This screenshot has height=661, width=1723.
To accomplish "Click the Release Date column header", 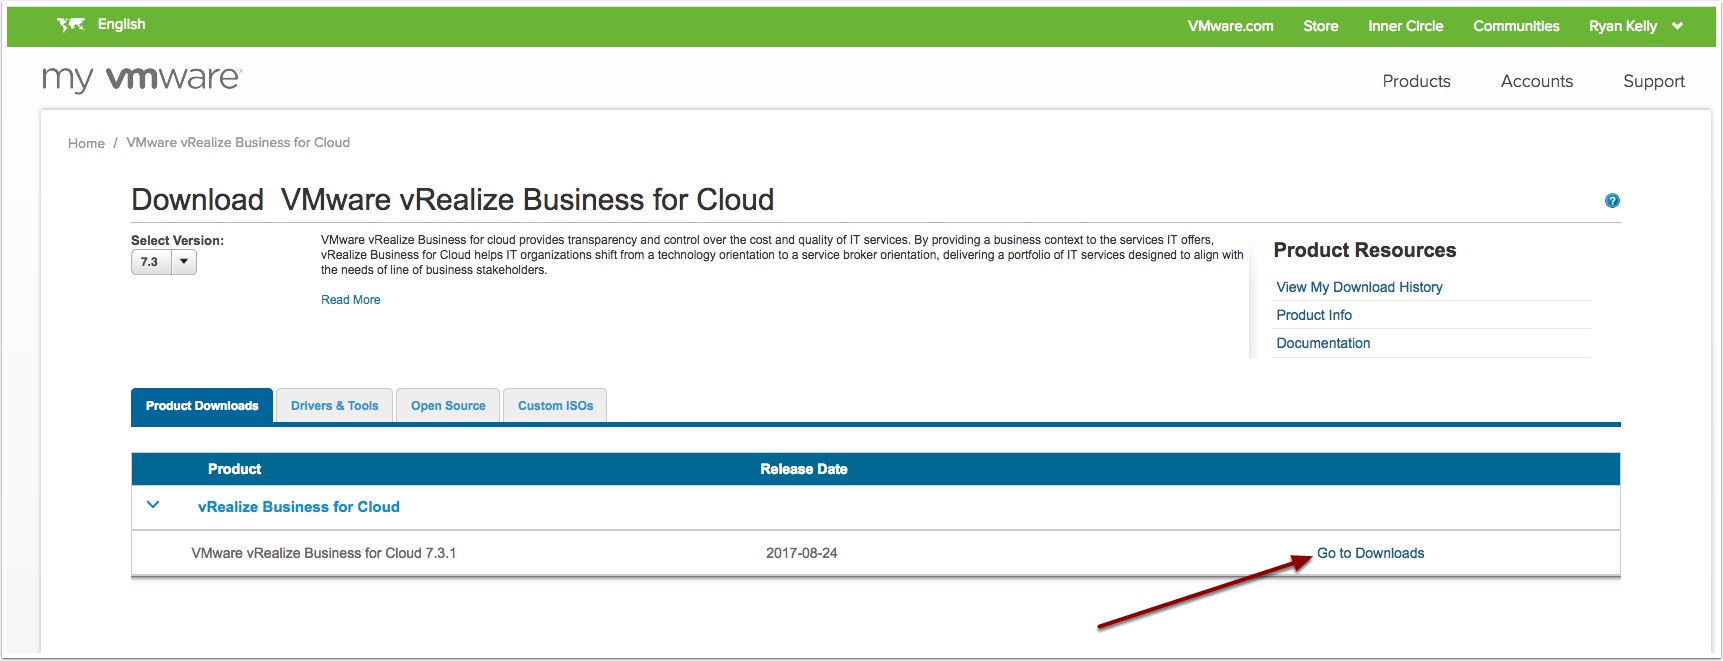I will 804,469.
